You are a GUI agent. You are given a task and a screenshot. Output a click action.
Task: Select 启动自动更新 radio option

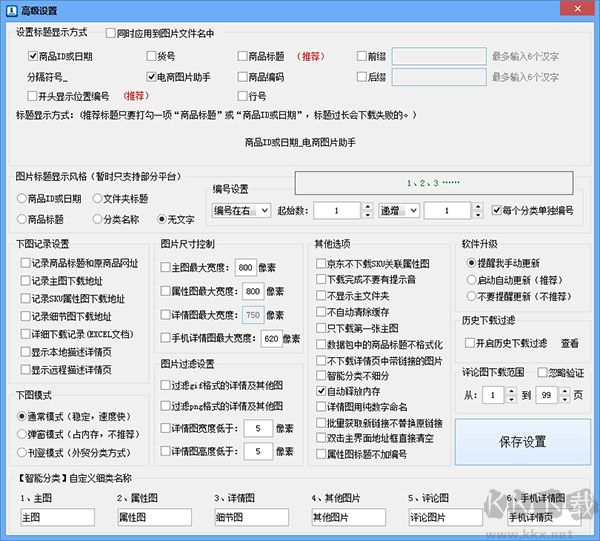[471, 281]
